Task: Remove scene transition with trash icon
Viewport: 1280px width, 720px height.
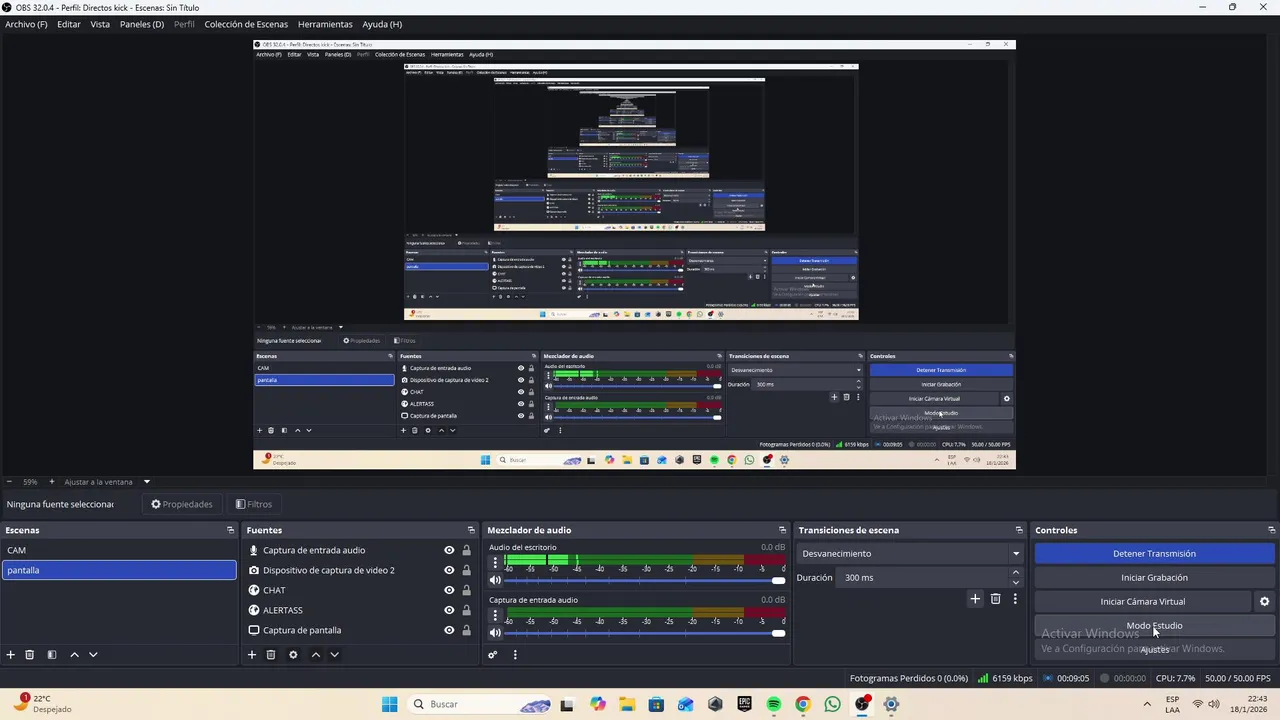Action: coord(995,599)
